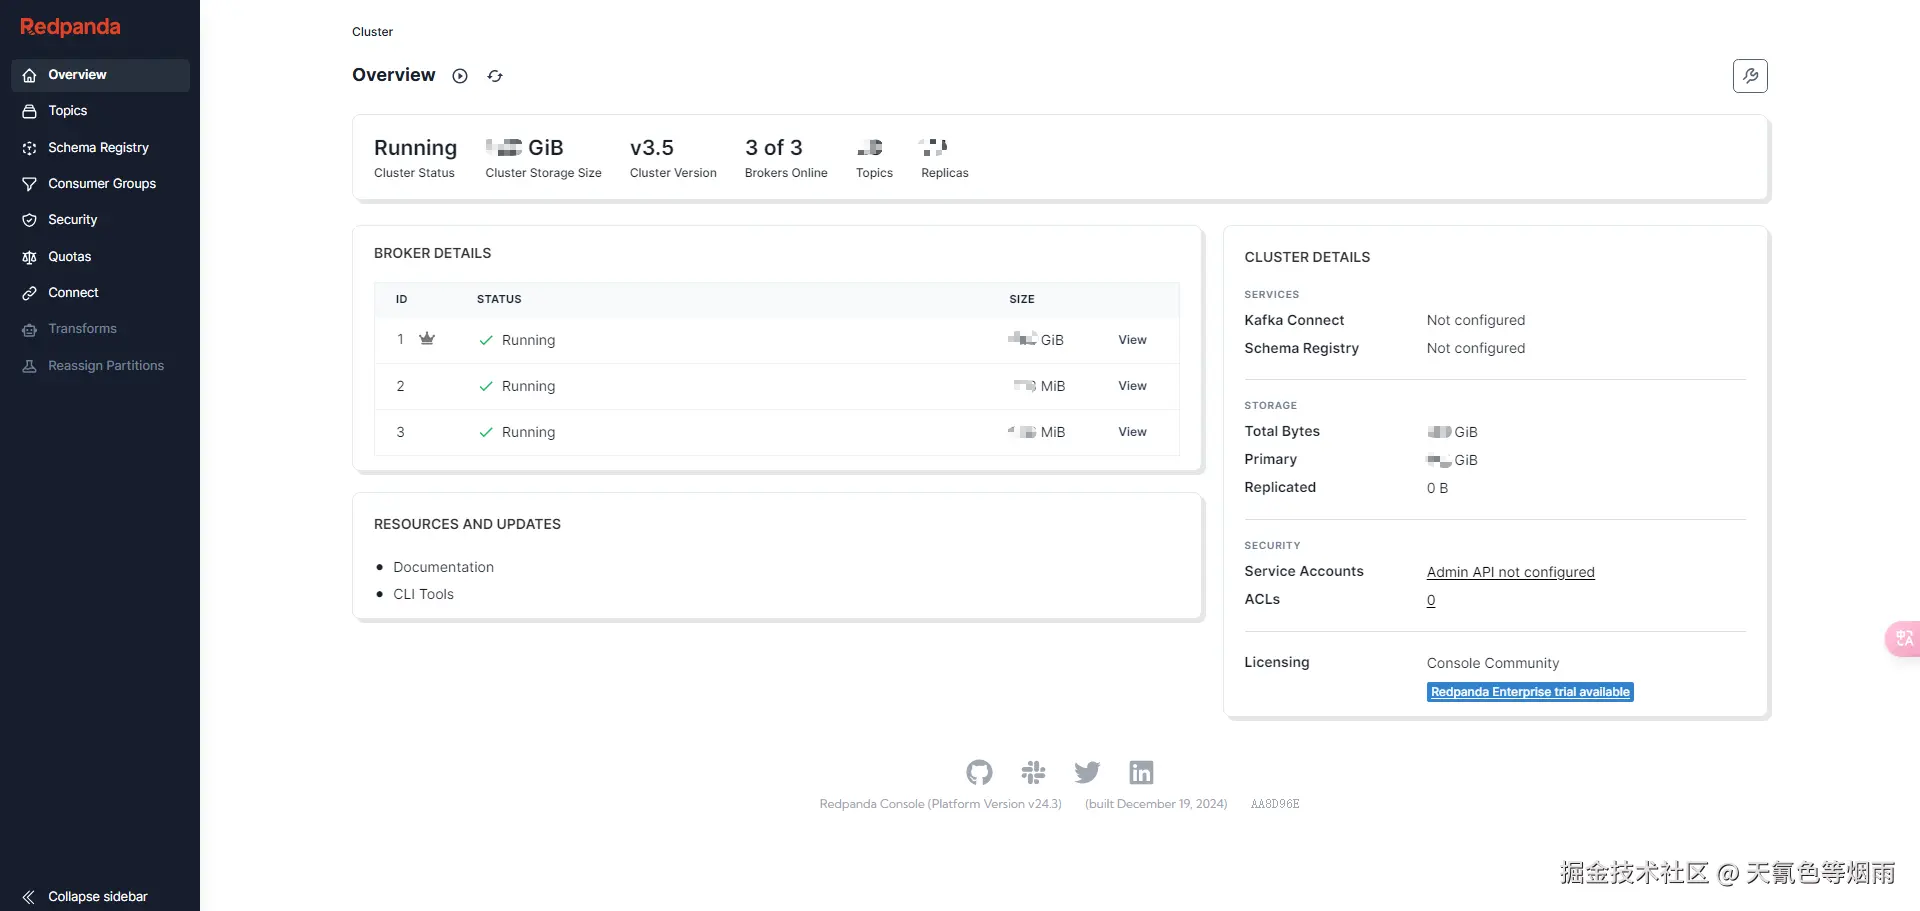Click the Overview home icon in sidebar
Viewport: 1920px width, 911px height.
30,75
